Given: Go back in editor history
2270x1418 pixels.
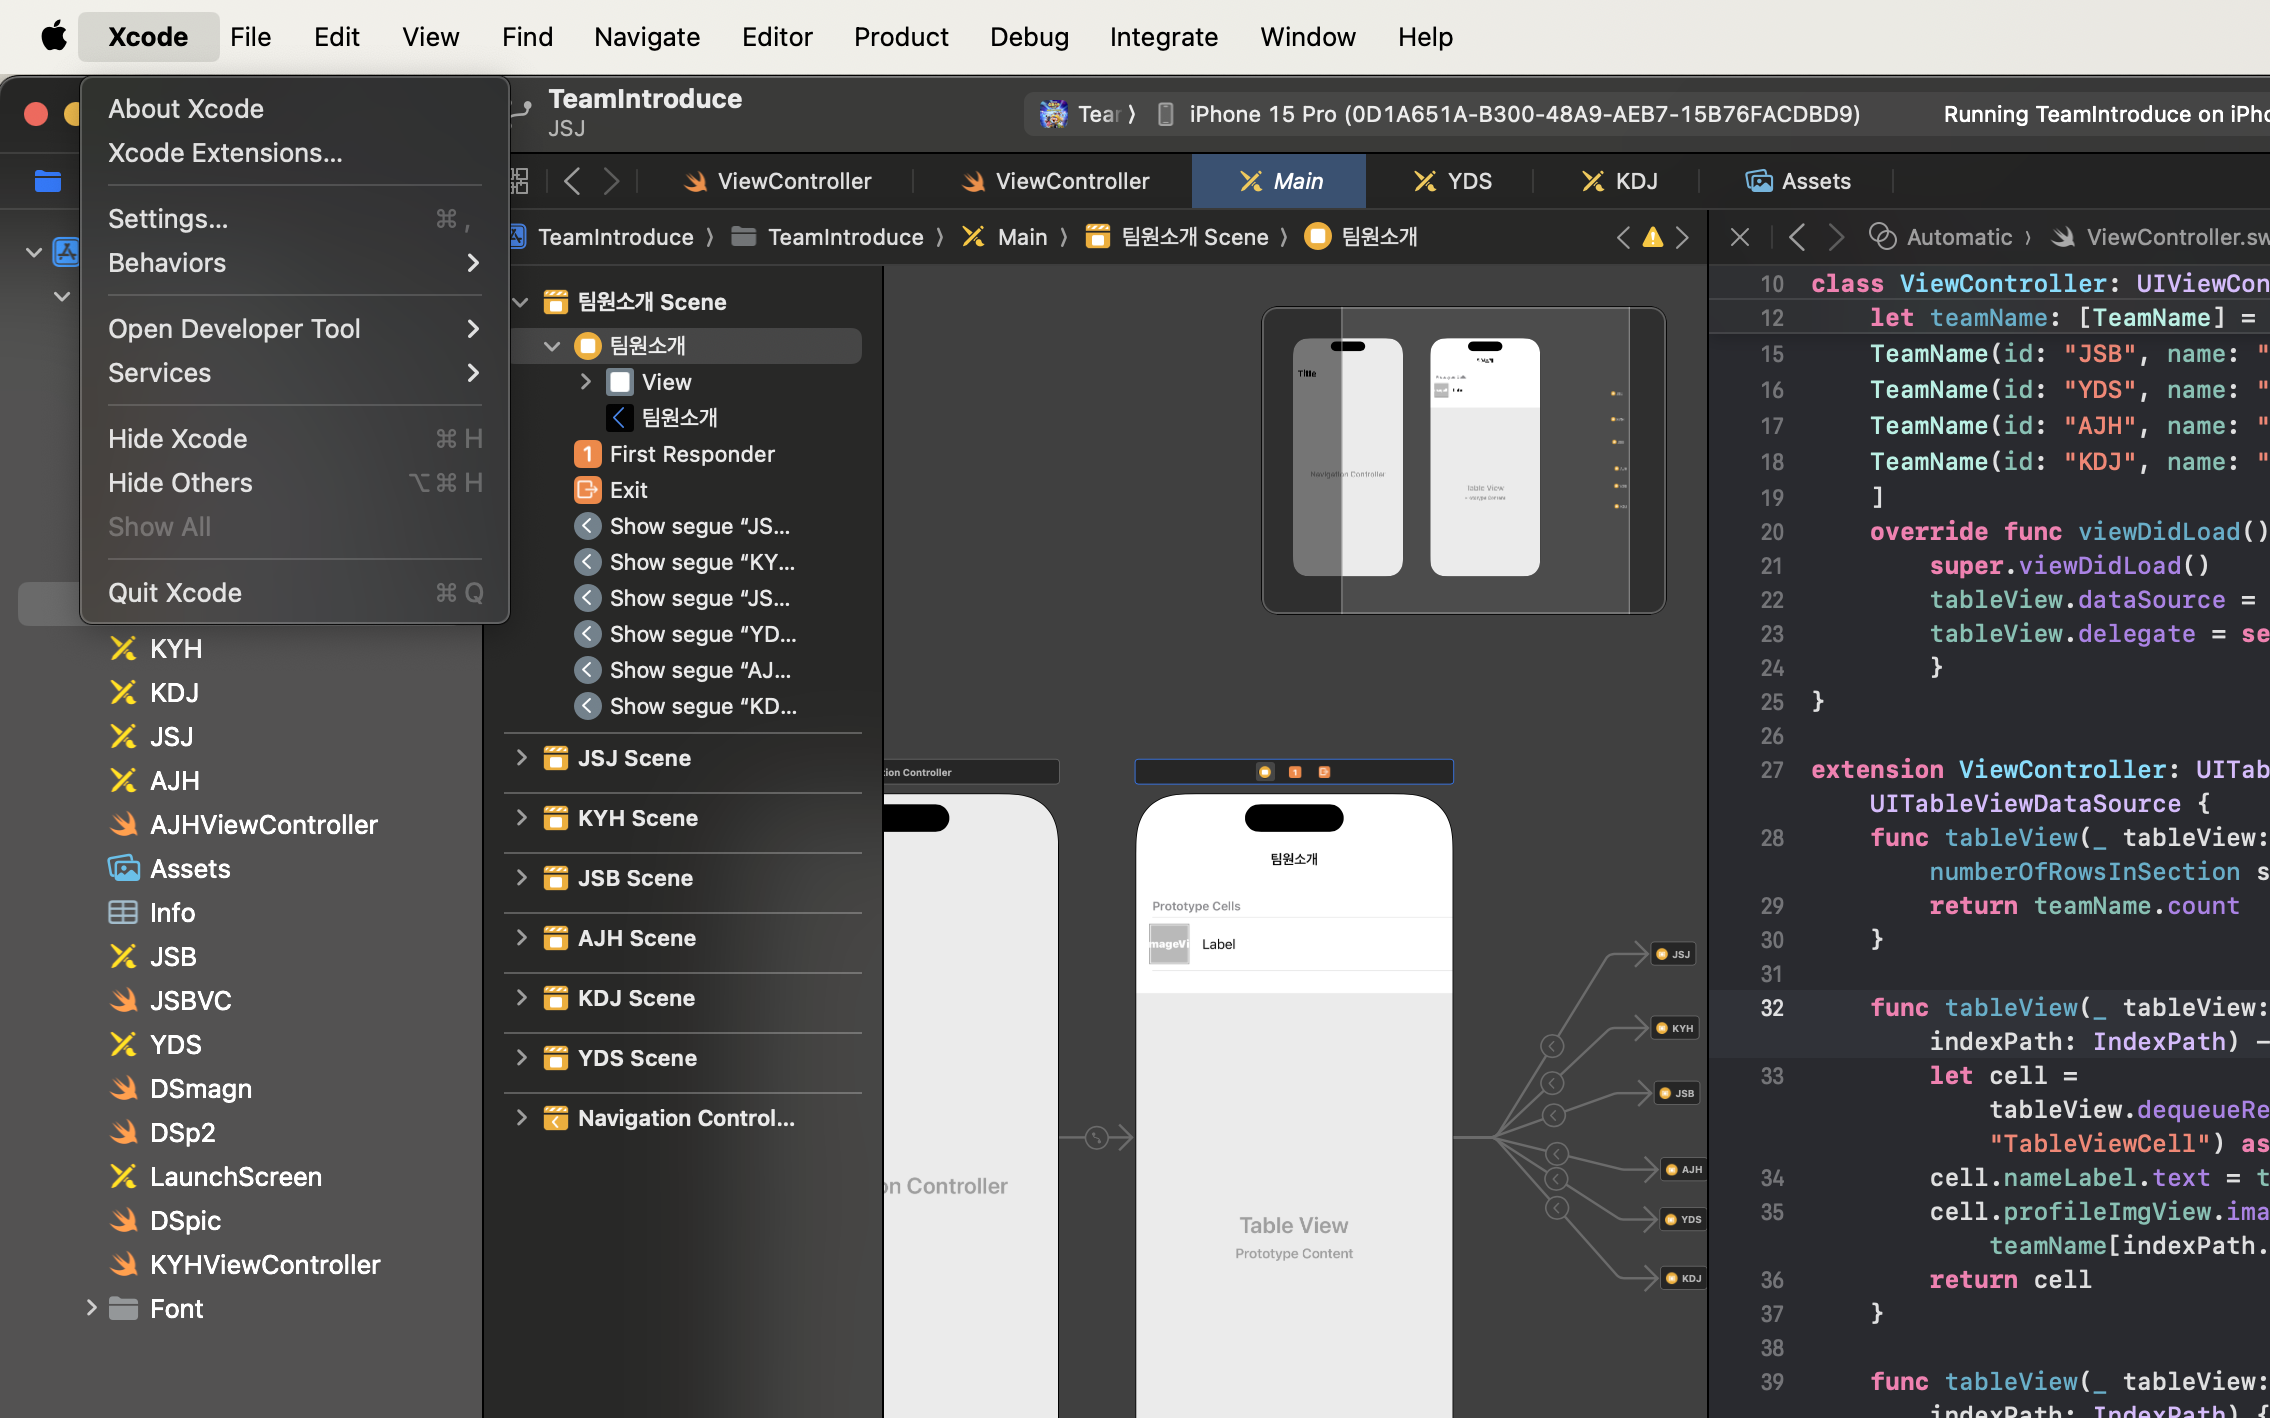Looking at the screenshot, I should [x=572, y=181].
